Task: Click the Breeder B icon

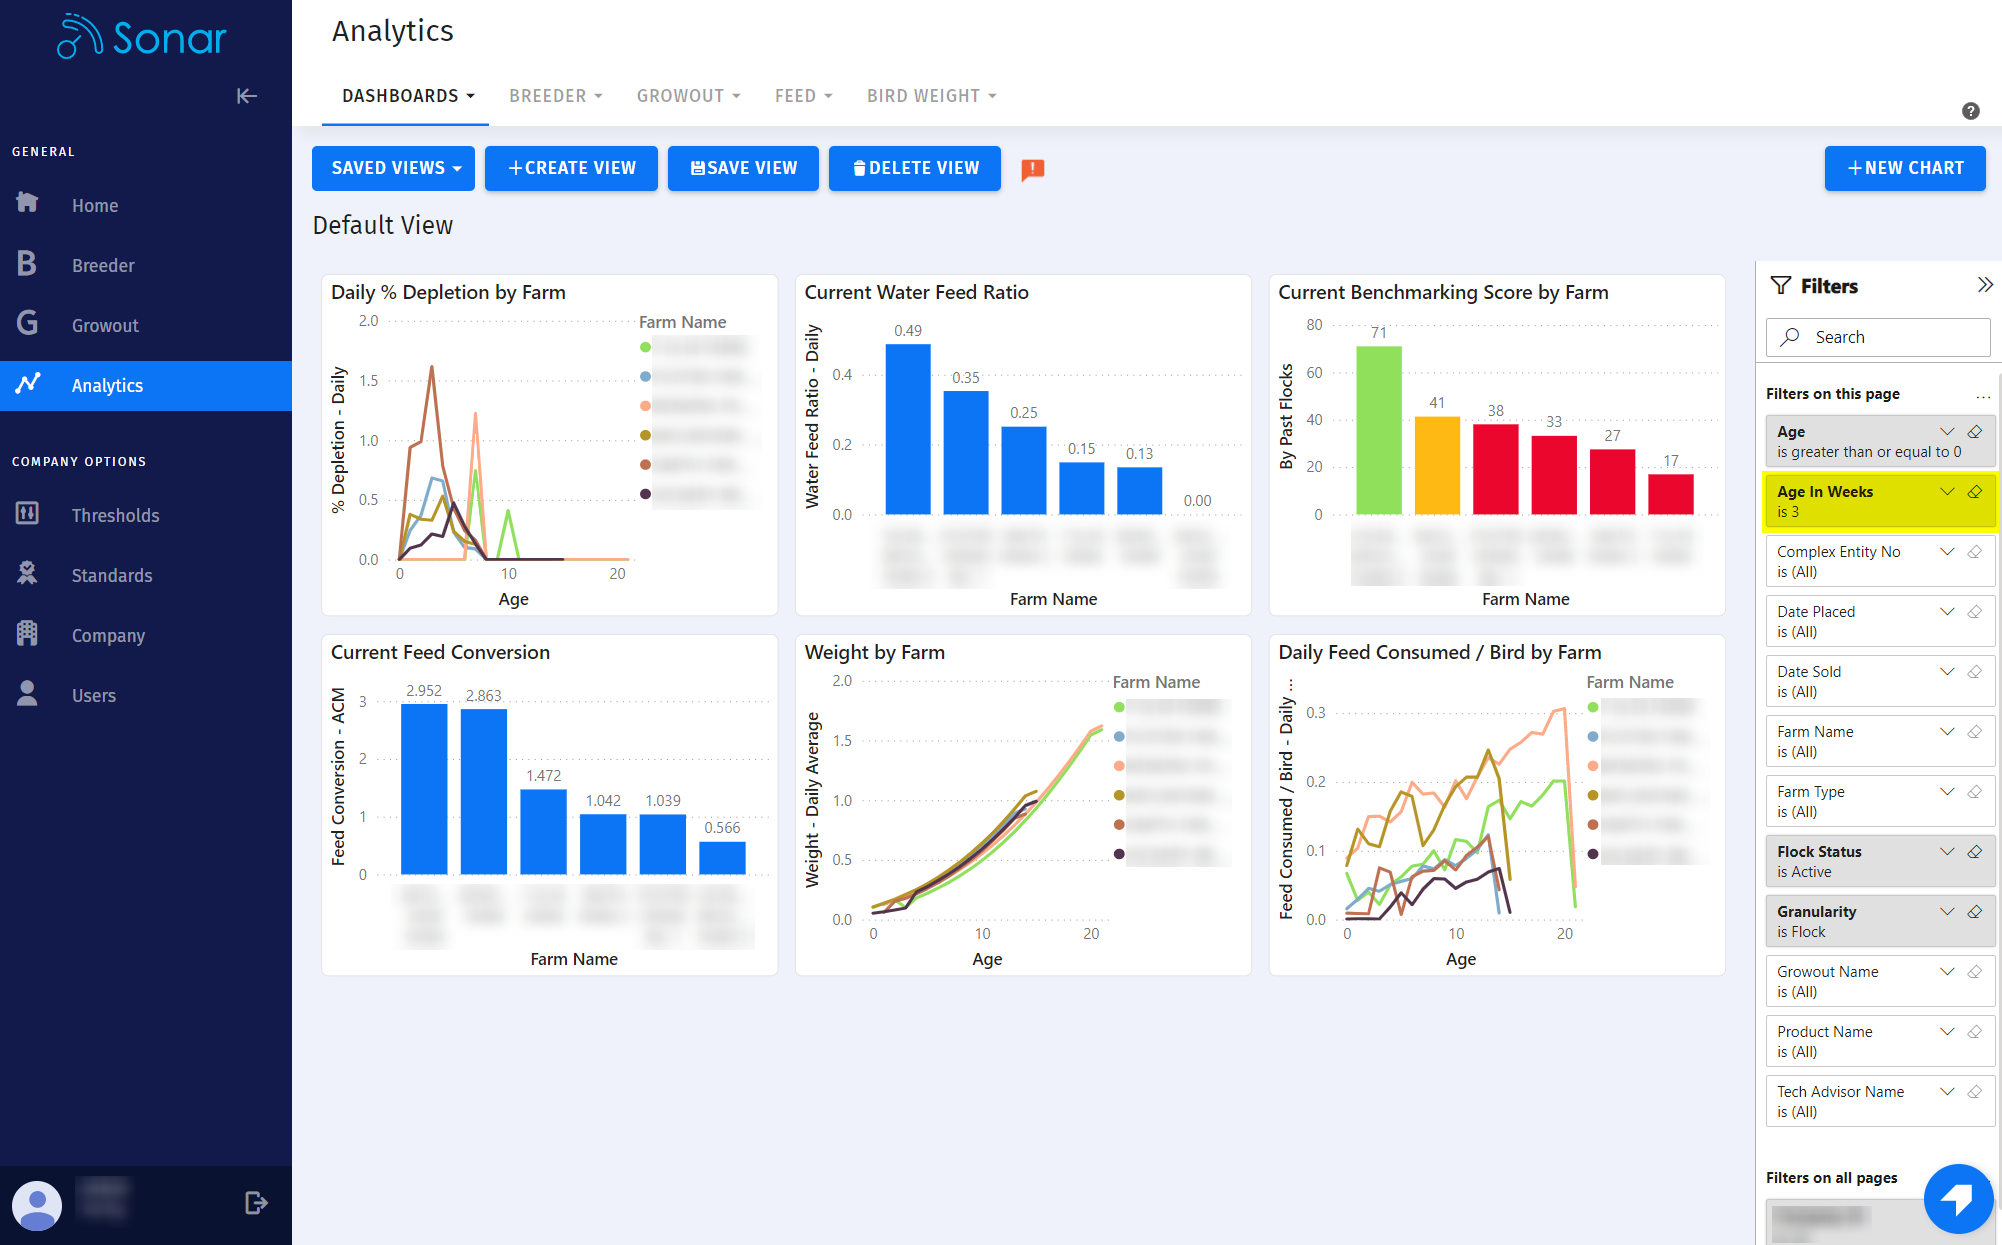Action: coord(27,264)
